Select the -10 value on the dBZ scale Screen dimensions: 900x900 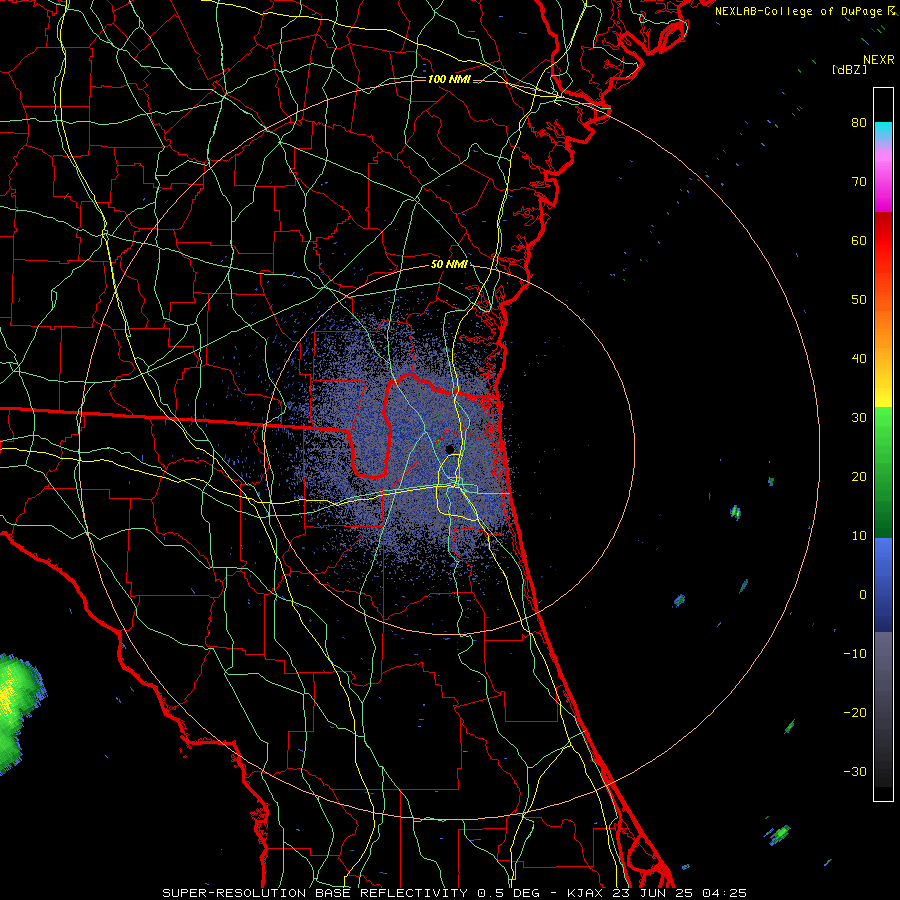point(855,654)
